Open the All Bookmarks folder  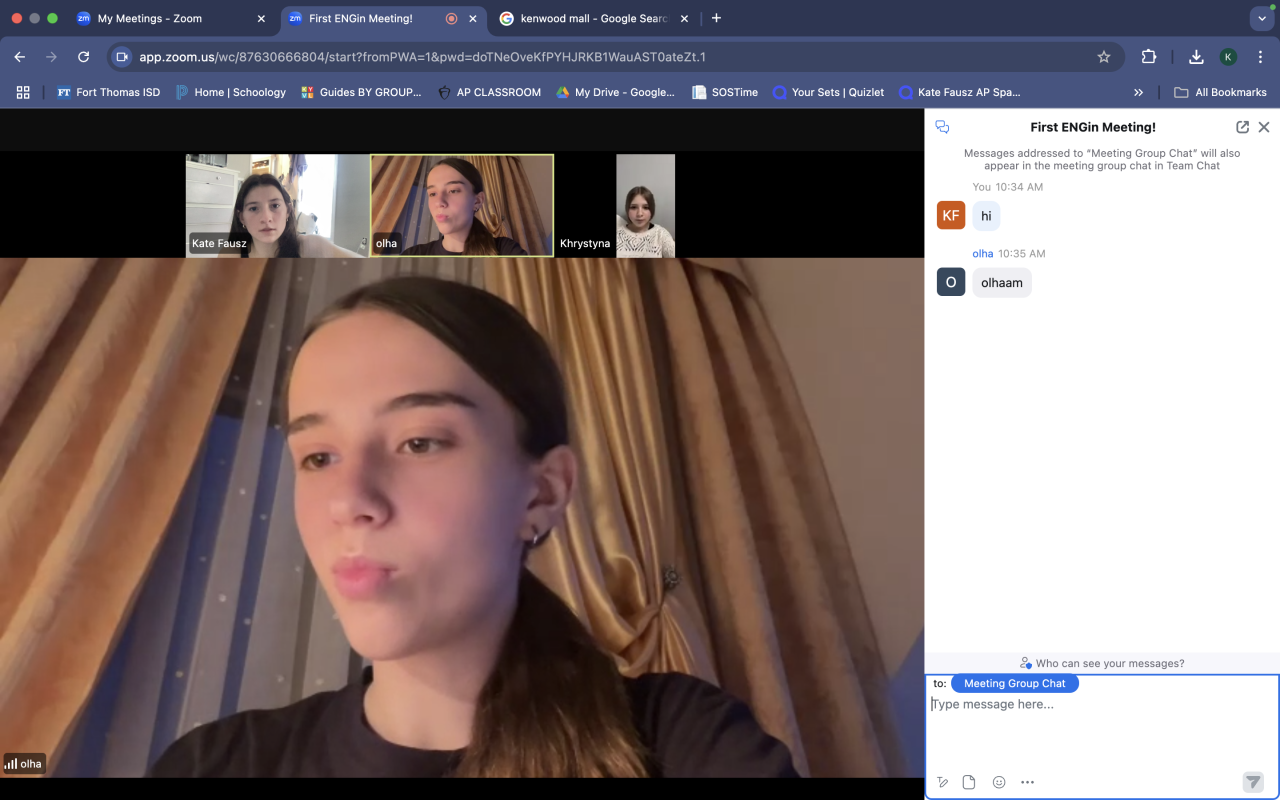[1220, 92]
